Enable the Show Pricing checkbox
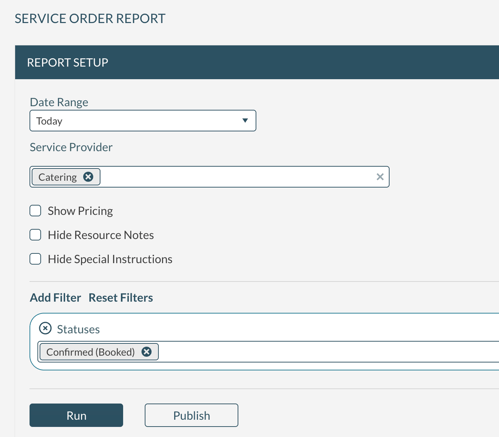This screenshot has width=499, height=437. (35, 211)
